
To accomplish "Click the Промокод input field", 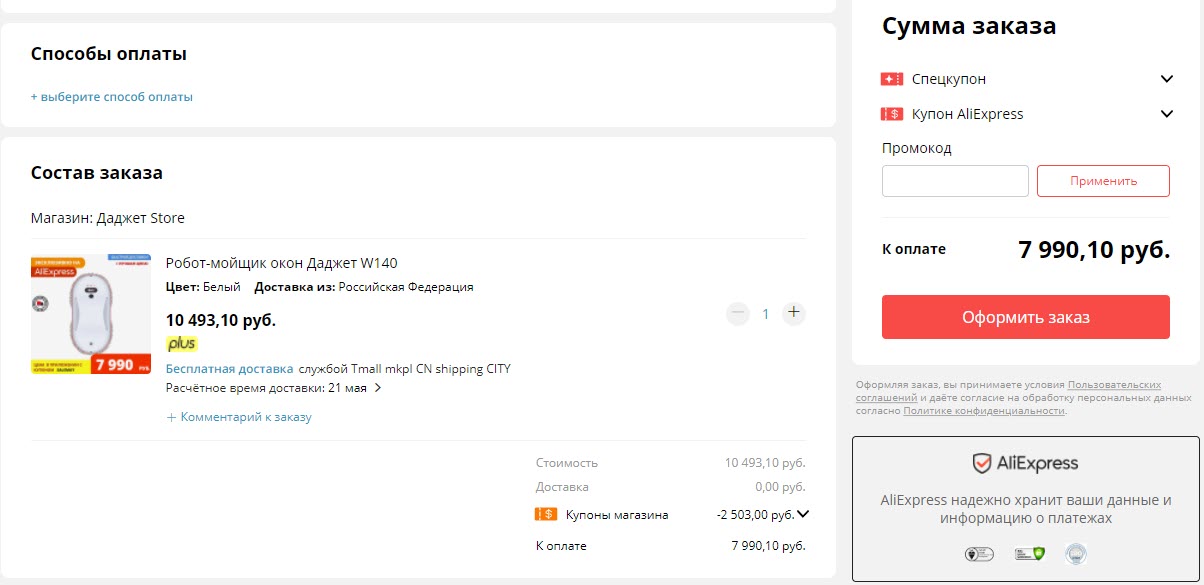I will coord(955,181).
